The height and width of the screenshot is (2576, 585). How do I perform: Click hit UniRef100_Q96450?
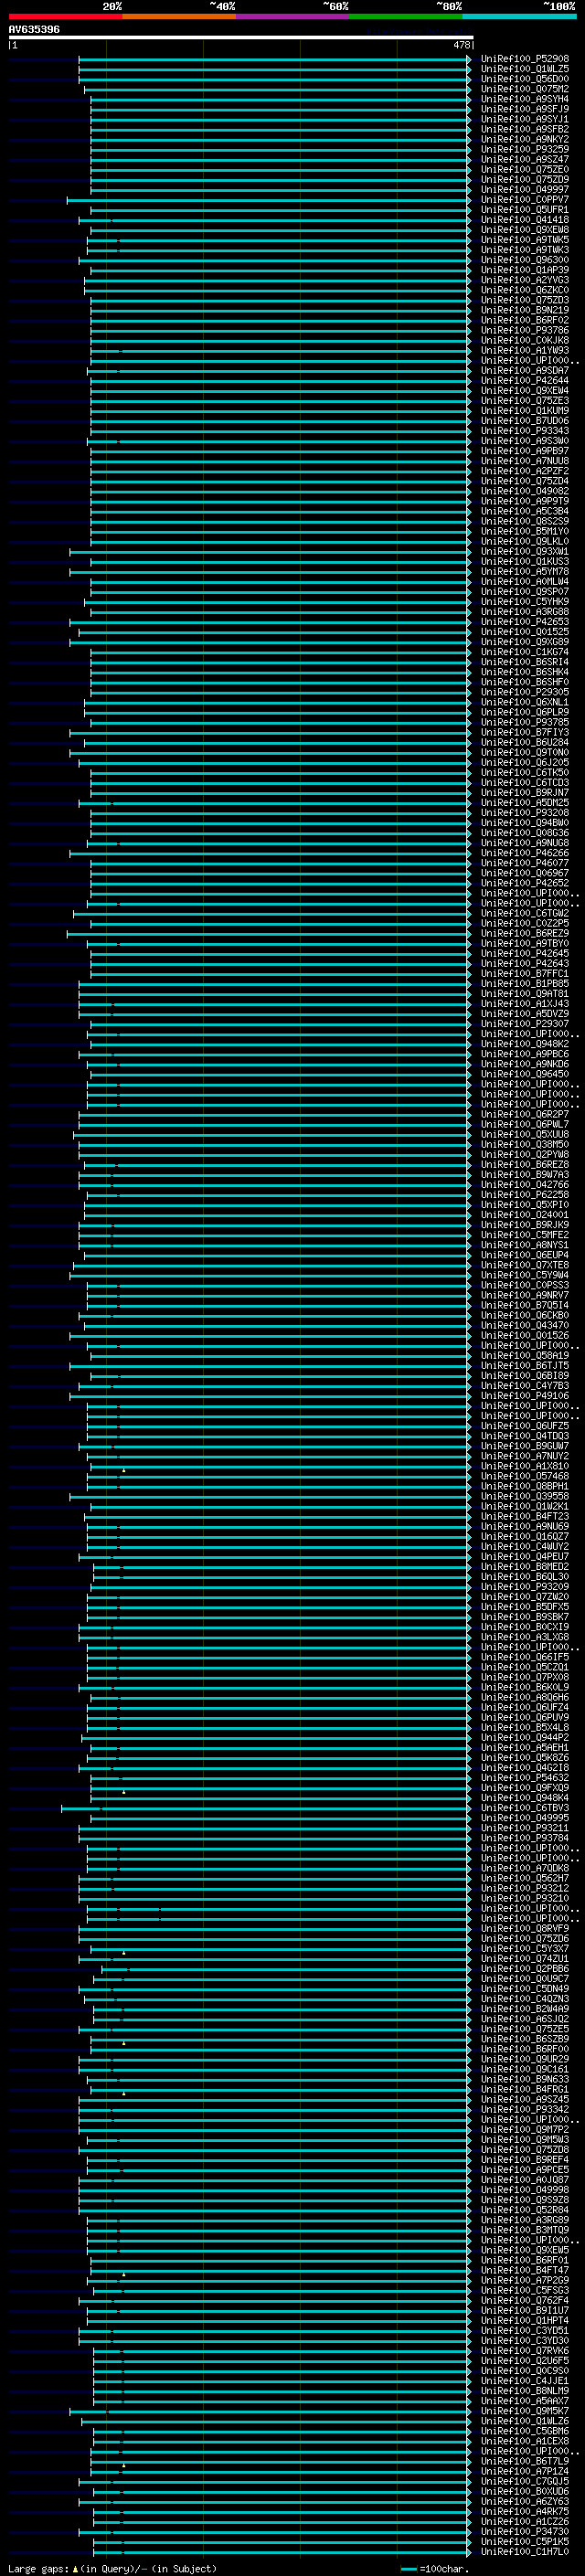pyautogui.click(x=525, y=1074)
